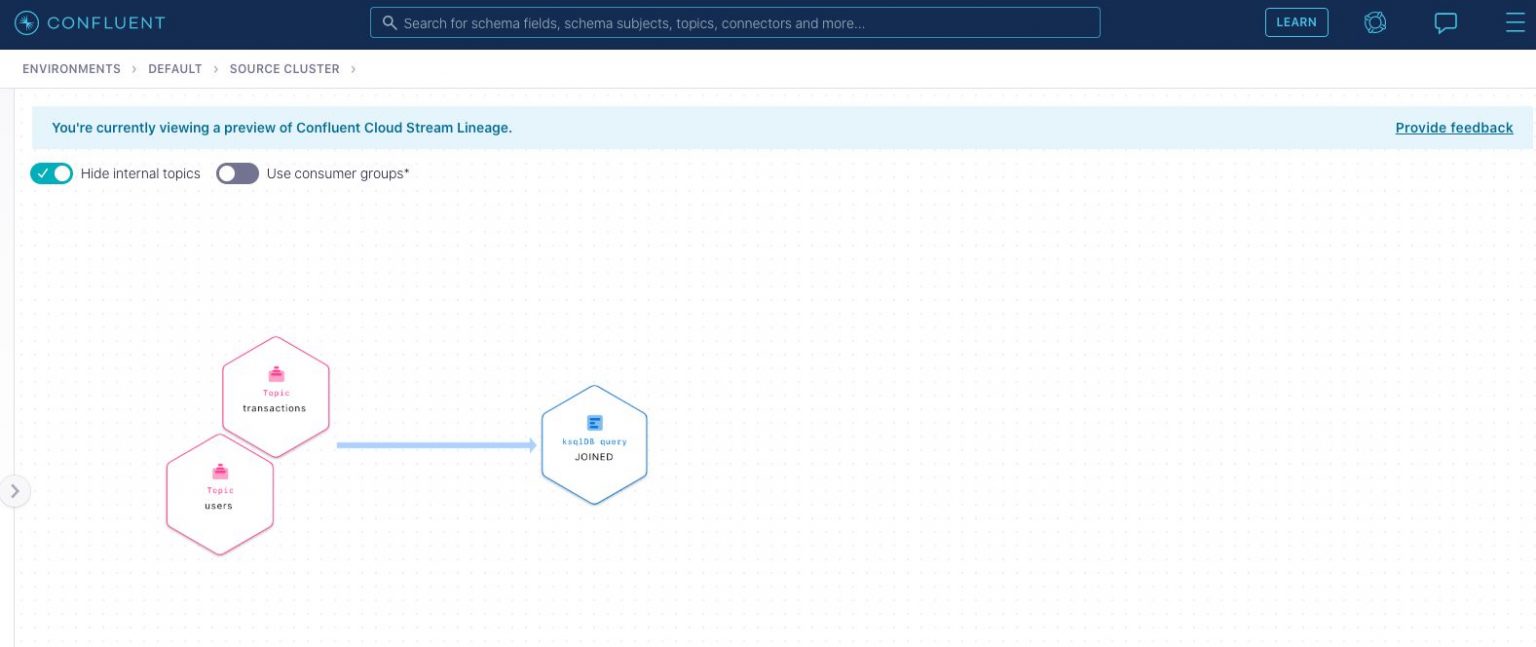Click the LEARN button
Viewport: 1536px width, 647px height.
(x=1296, y=22)
